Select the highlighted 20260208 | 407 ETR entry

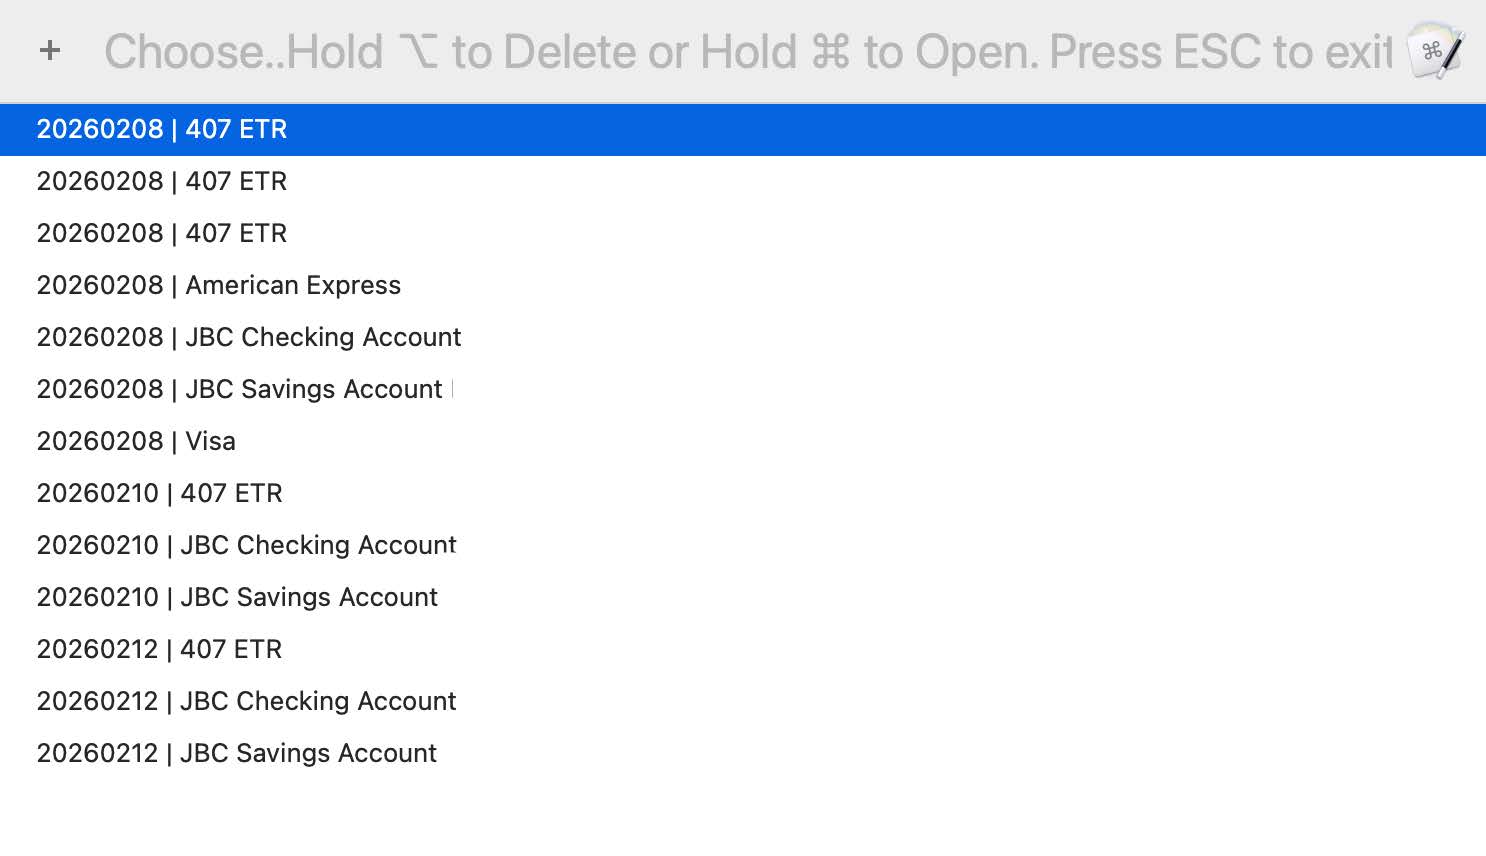coord(162,130)
